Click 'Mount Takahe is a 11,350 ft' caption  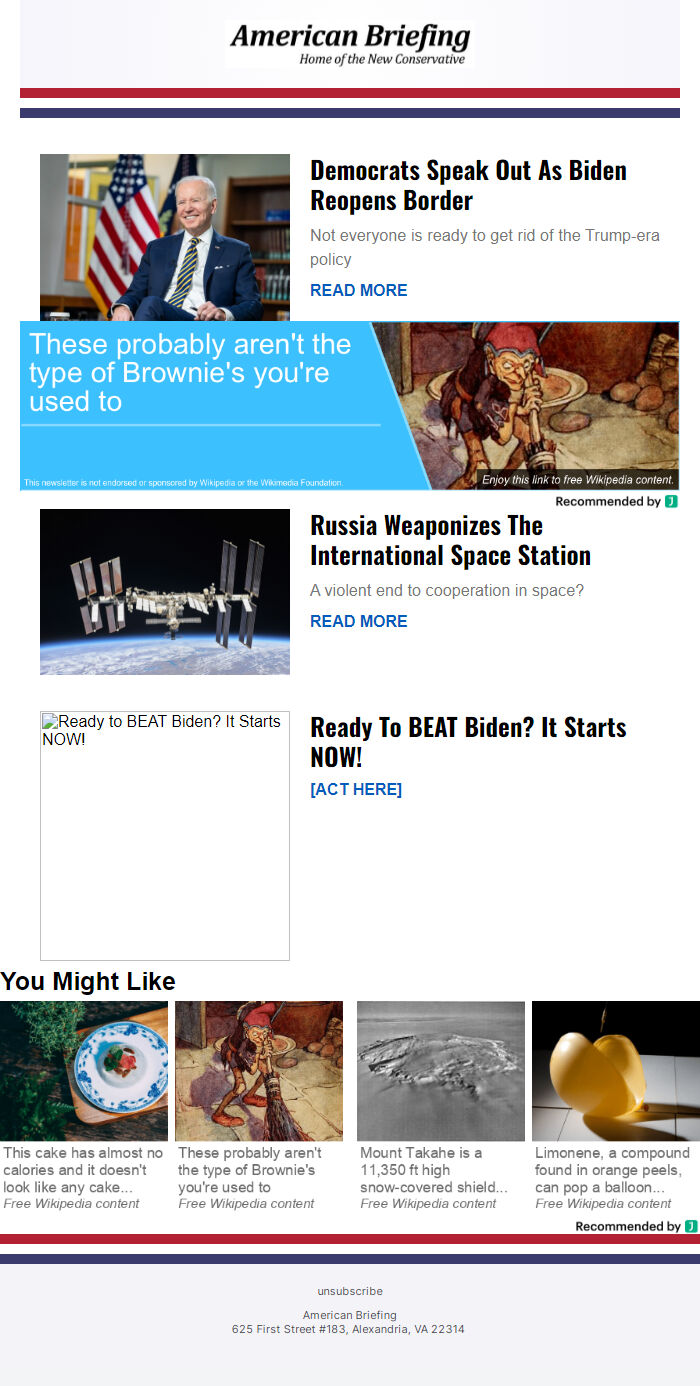pos(434,1170)
